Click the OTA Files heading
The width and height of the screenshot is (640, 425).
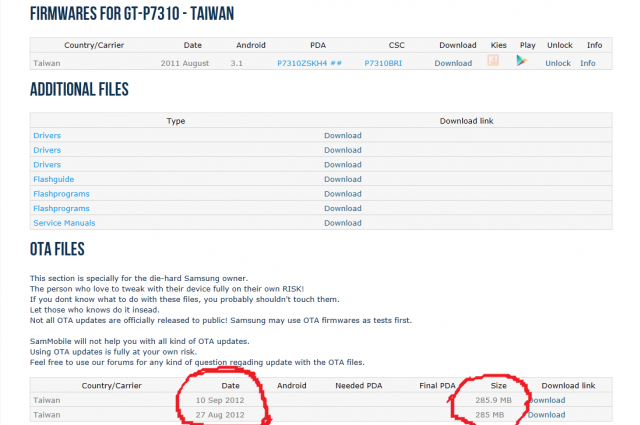coord(57,249)
